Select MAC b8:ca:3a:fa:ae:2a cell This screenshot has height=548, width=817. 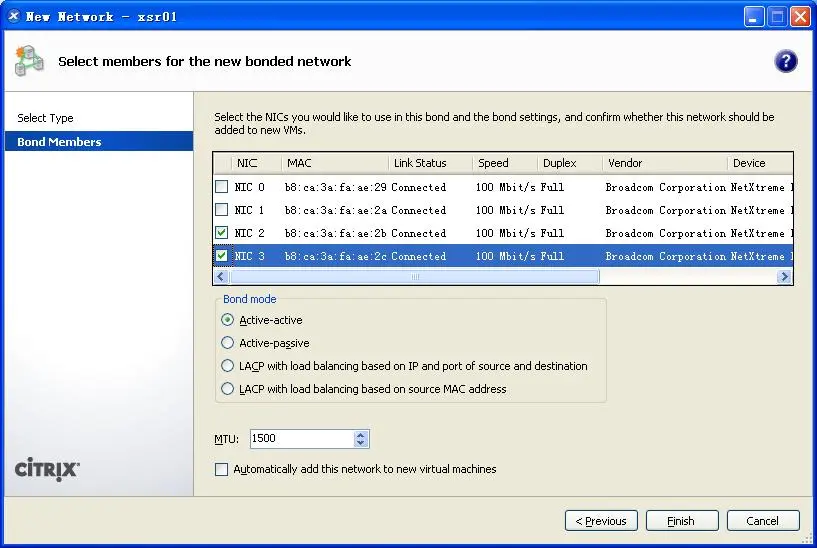[336, 210]
